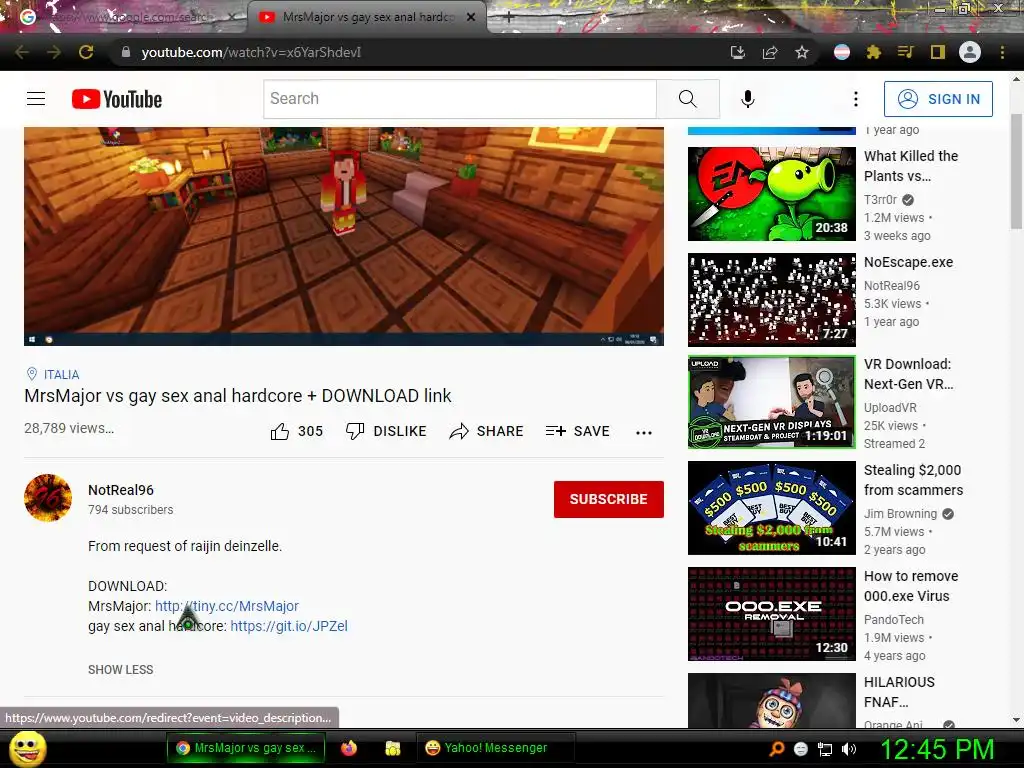Open the tiny.cc/MrsMajor download link
This screenshot has width=1024, height=768.
[x=227, y=606]
